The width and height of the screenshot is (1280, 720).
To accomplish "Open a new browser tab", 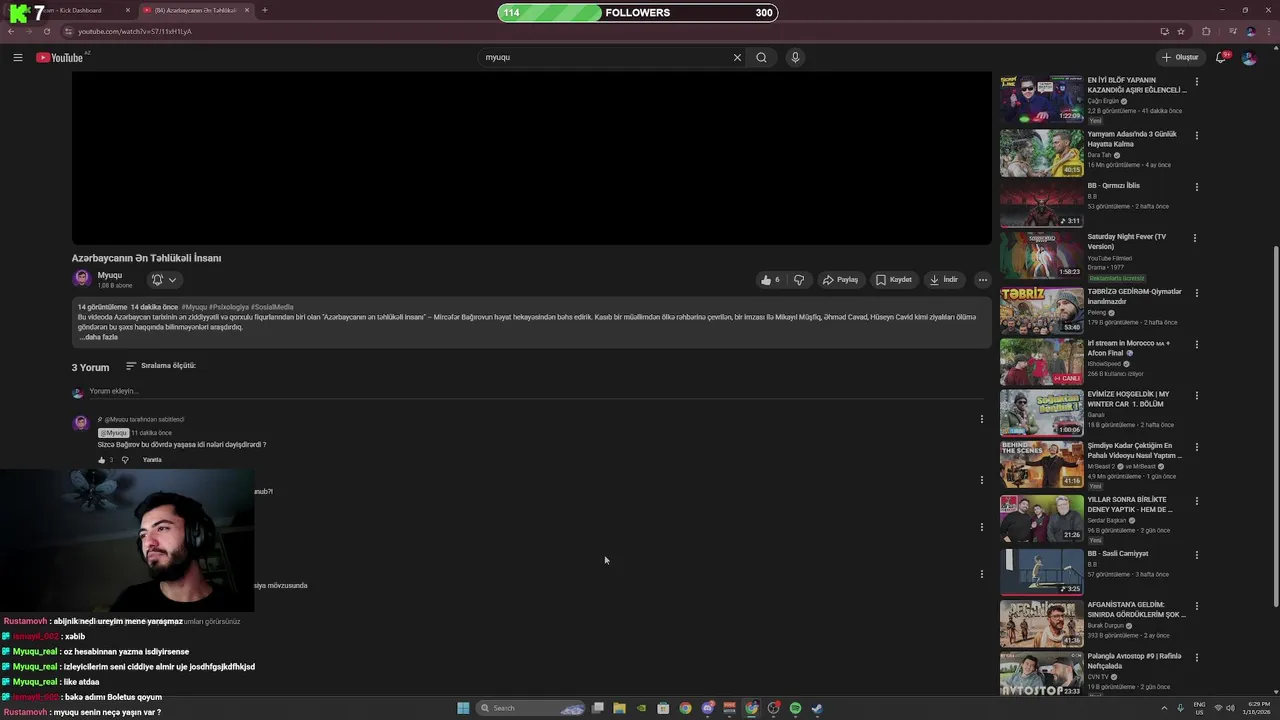I will click(264, 10).
